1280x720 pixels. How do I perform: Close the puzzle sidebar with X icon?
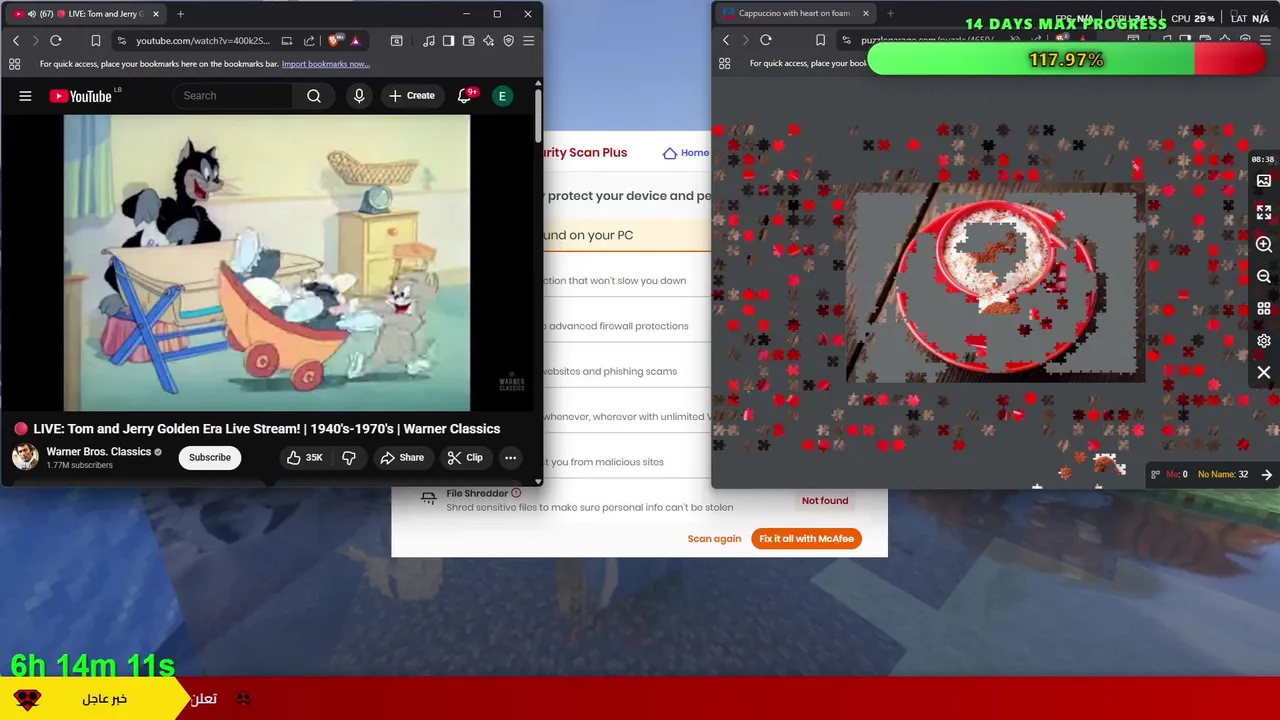(x=1264, y=373)
